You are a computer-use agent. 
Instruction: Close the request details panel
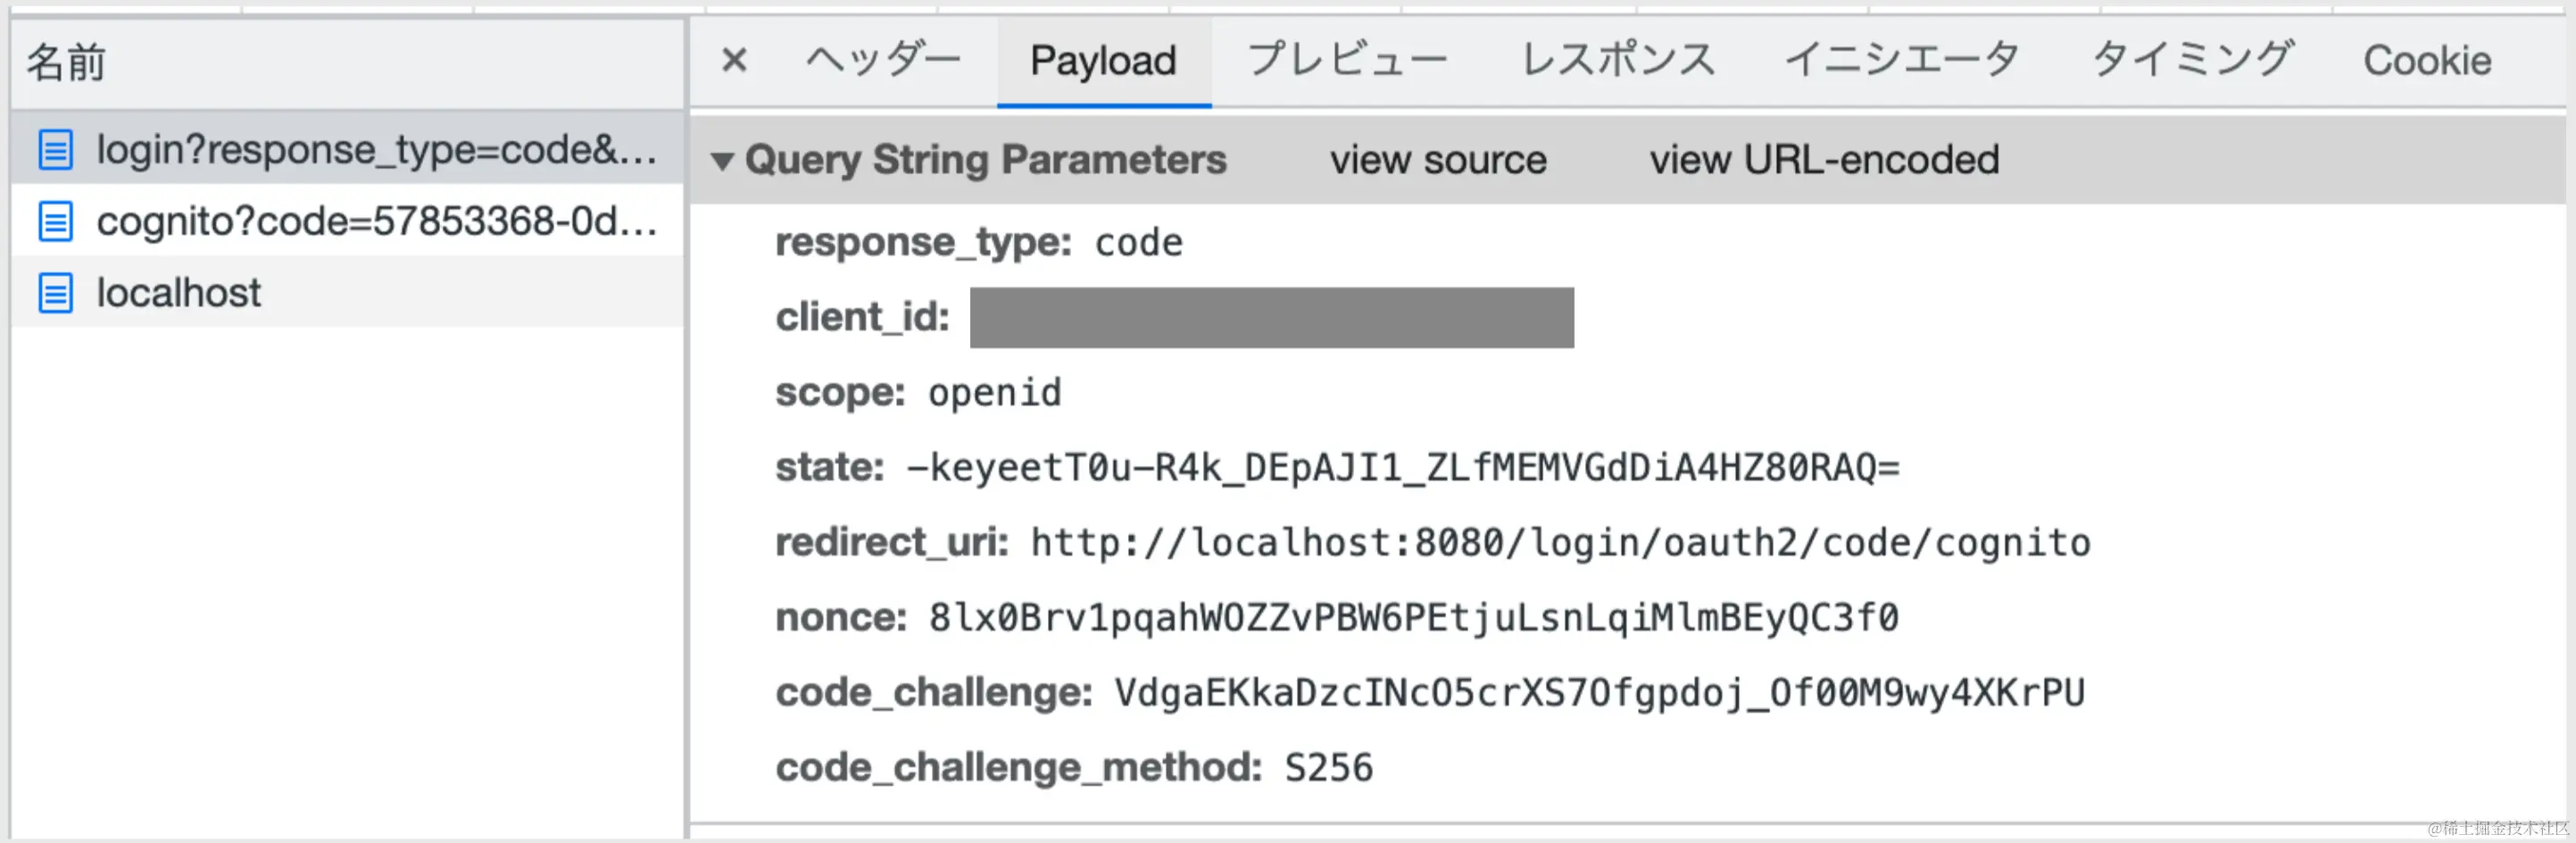734,60
